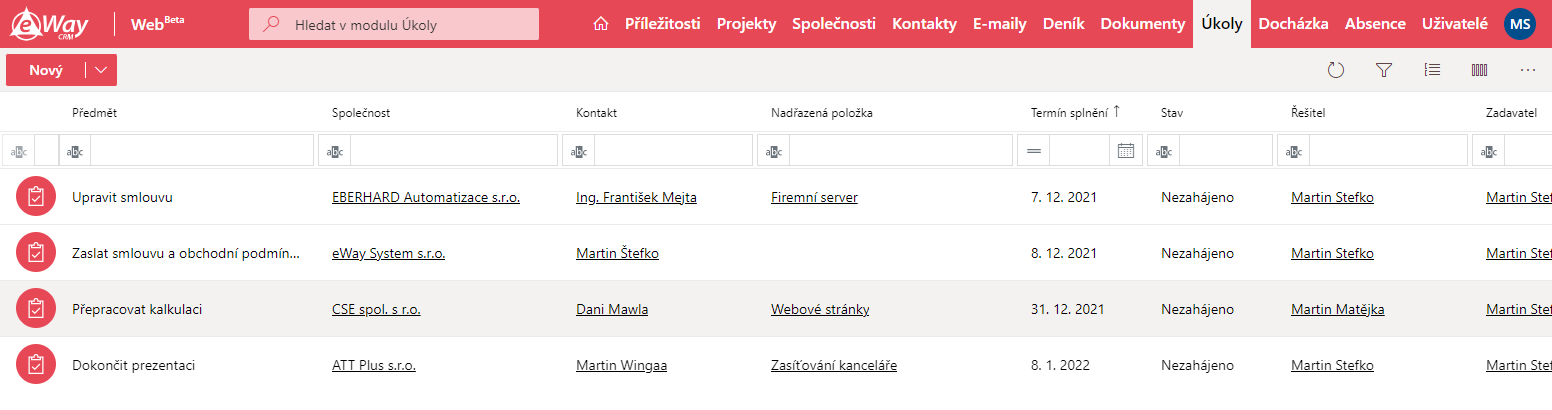Open the Webové stránky parent item link
Screen dimensions: 1552x410
pos(820,310)
